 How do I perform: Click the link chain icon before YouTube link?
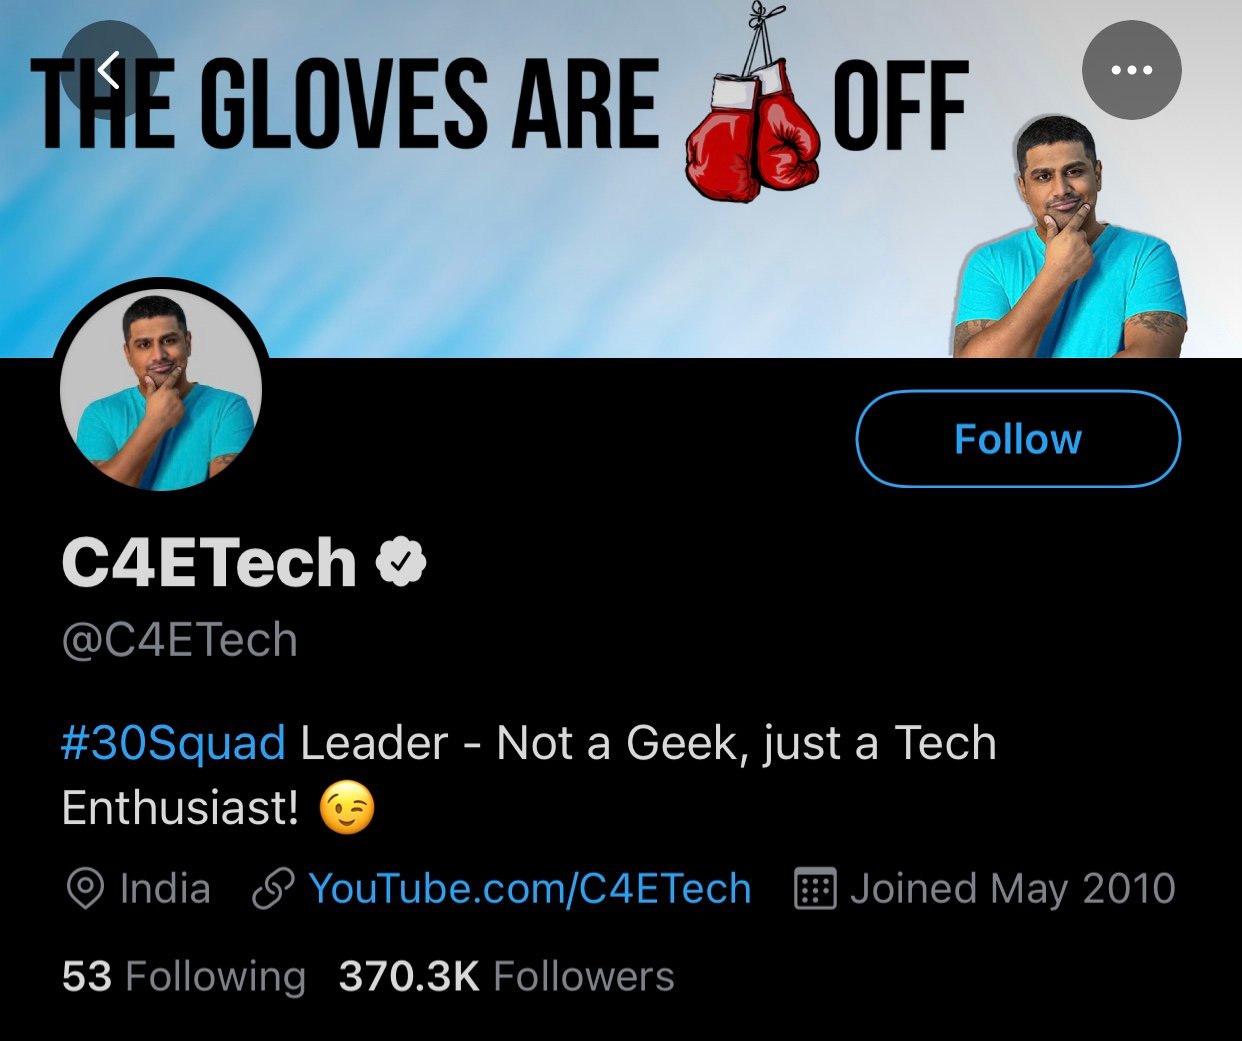(x=271, y=888)
